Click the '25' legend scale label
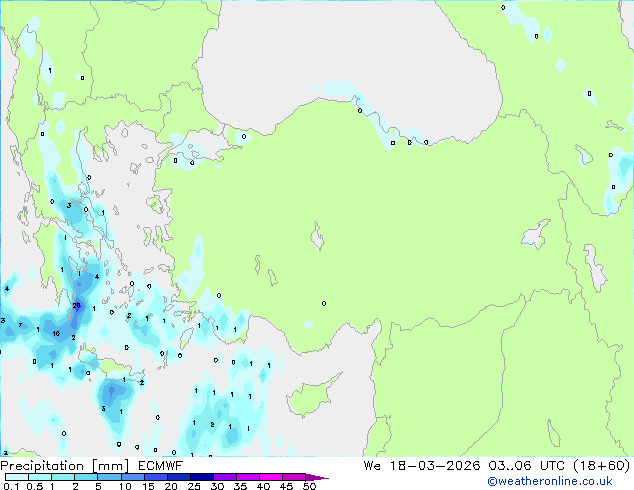This screenshot has width=634, height=490. pos(194,486)
